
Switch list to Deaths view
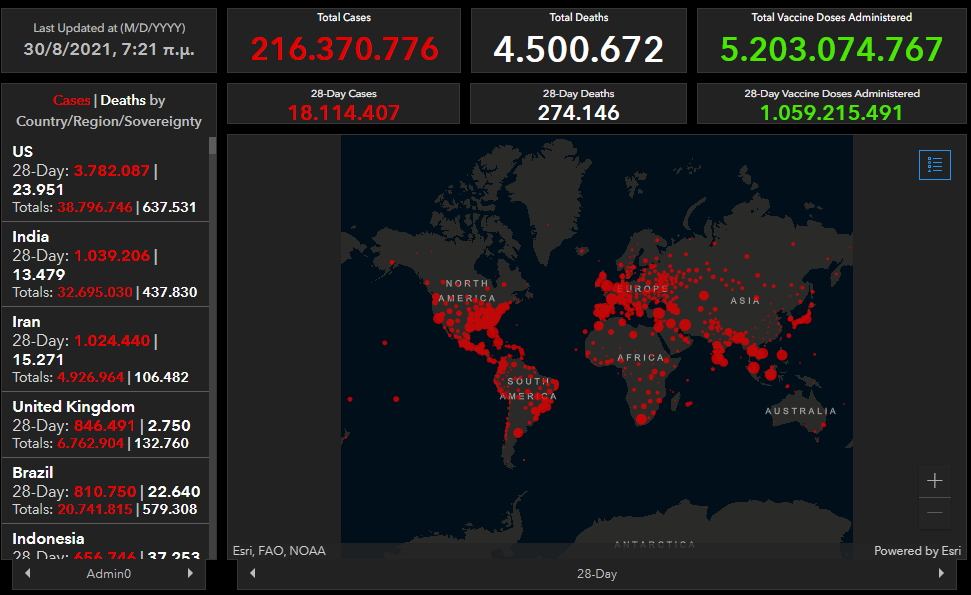point(123,100)
